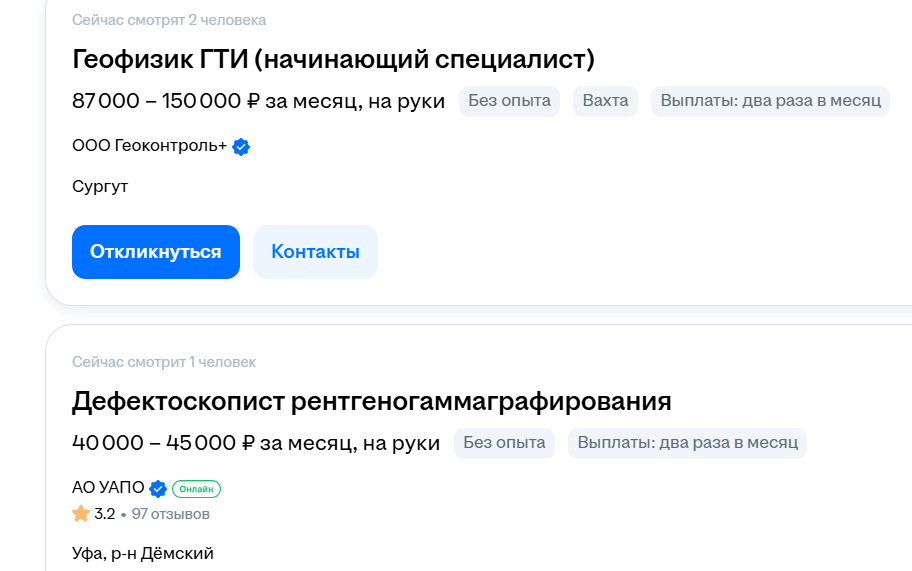The width and height of the screenshot is (912, 571).
Task: Click the orange rating star icon
Action: click(81, 513)
